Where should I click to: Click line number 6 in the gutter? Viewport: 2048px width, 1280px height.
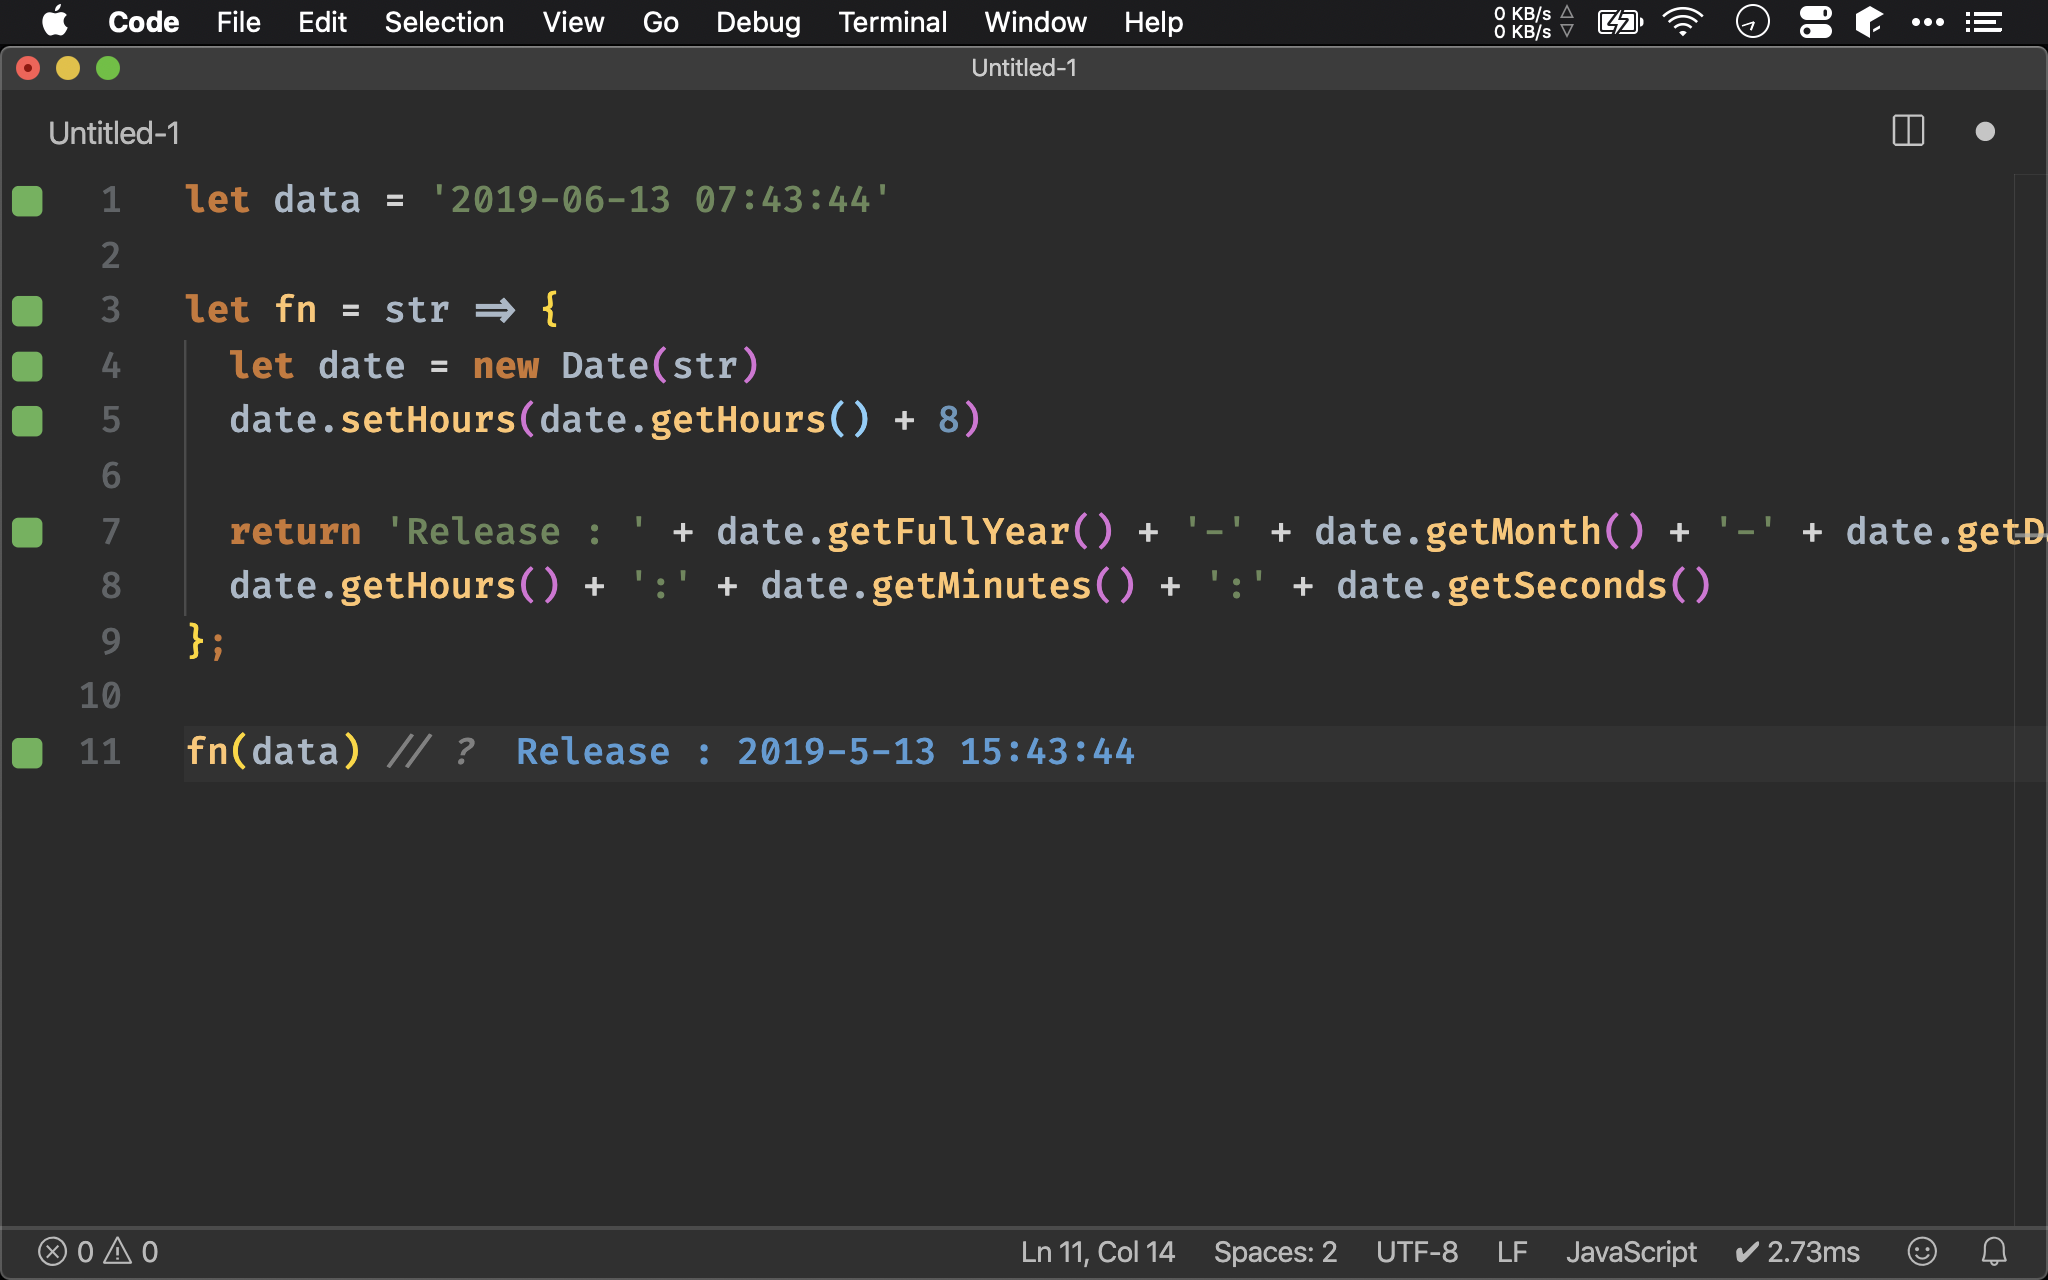click(110, 476)
